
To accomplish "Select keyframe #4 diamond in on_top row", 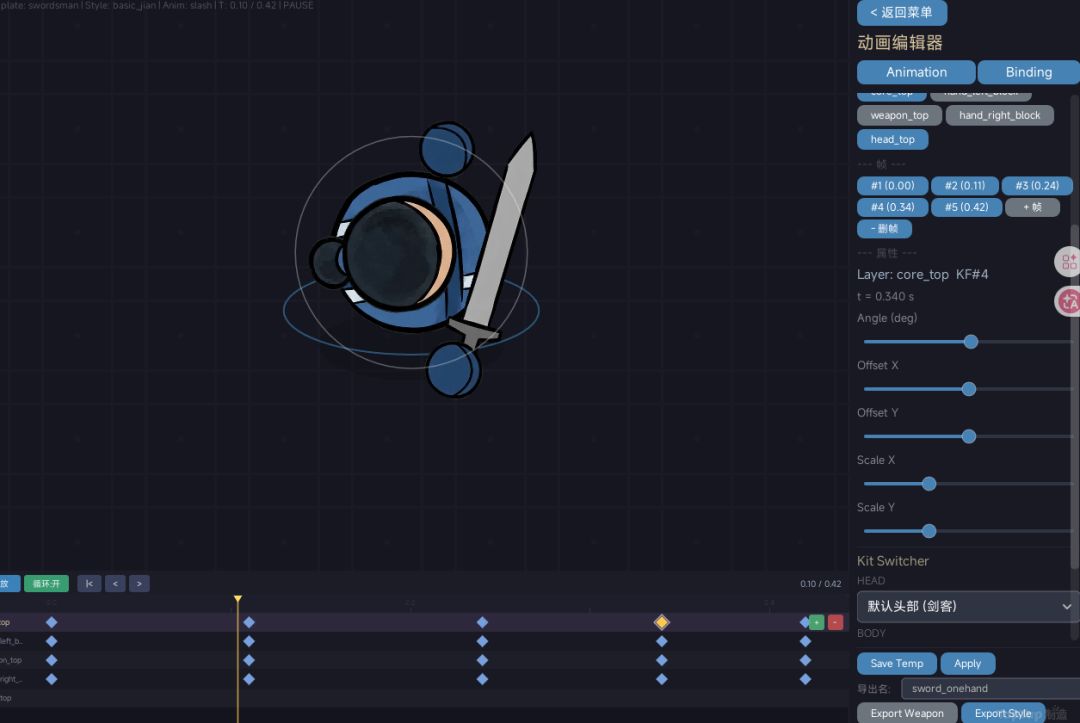I will pyautogui.click(x=661, y=660).
